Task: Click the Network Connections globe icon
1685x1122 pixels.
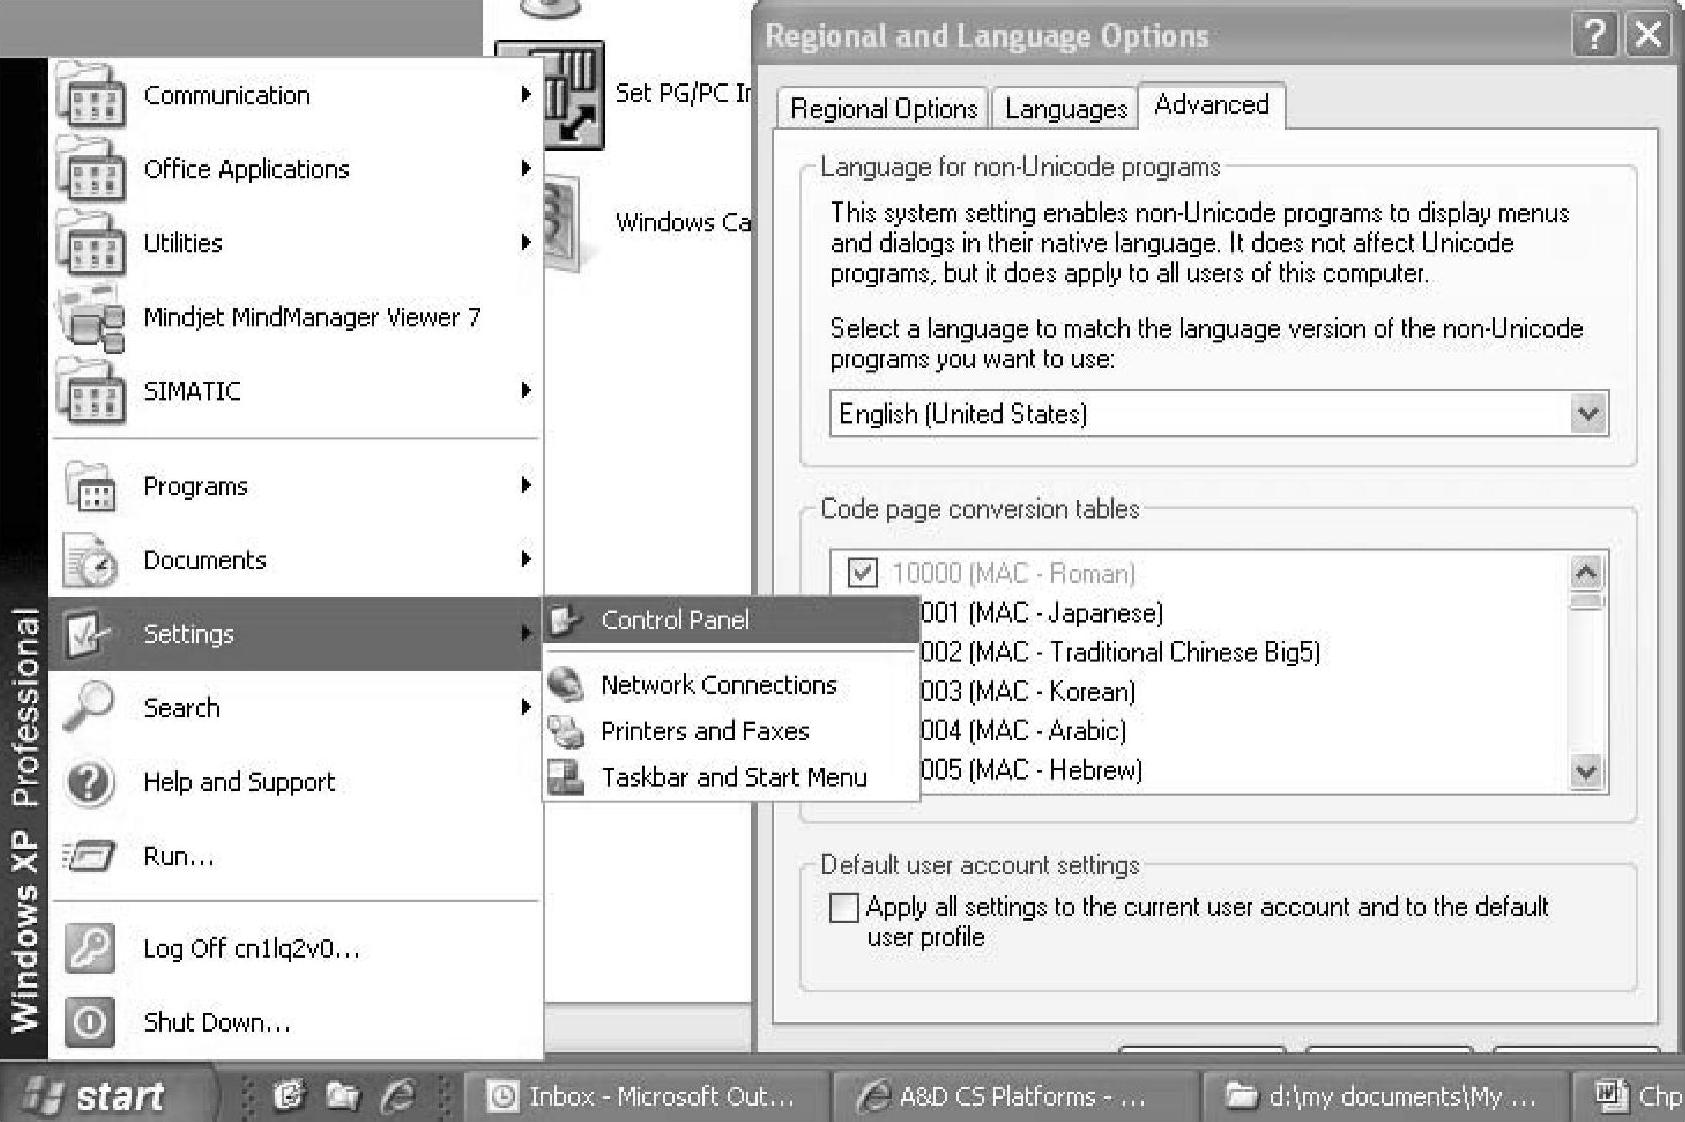Action: pyautogui.click(x=567, y=685)
